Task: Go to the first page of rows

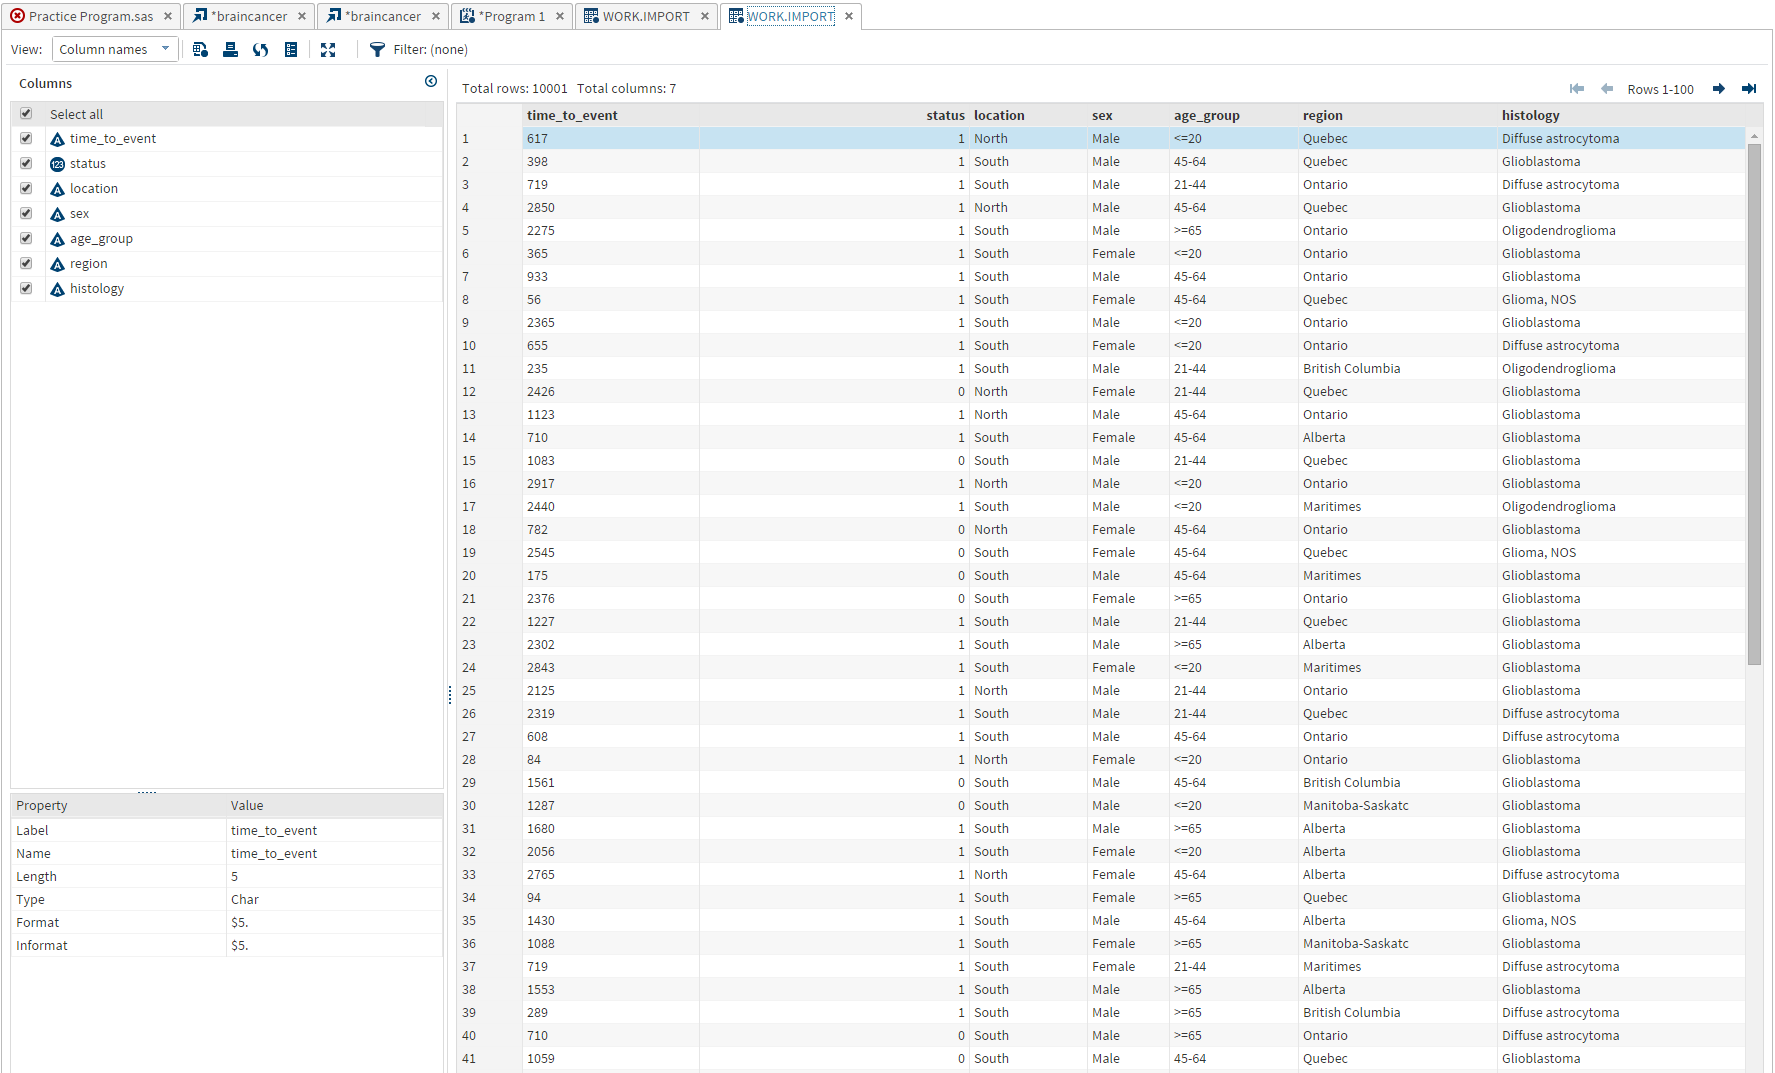Action: 1577,89
